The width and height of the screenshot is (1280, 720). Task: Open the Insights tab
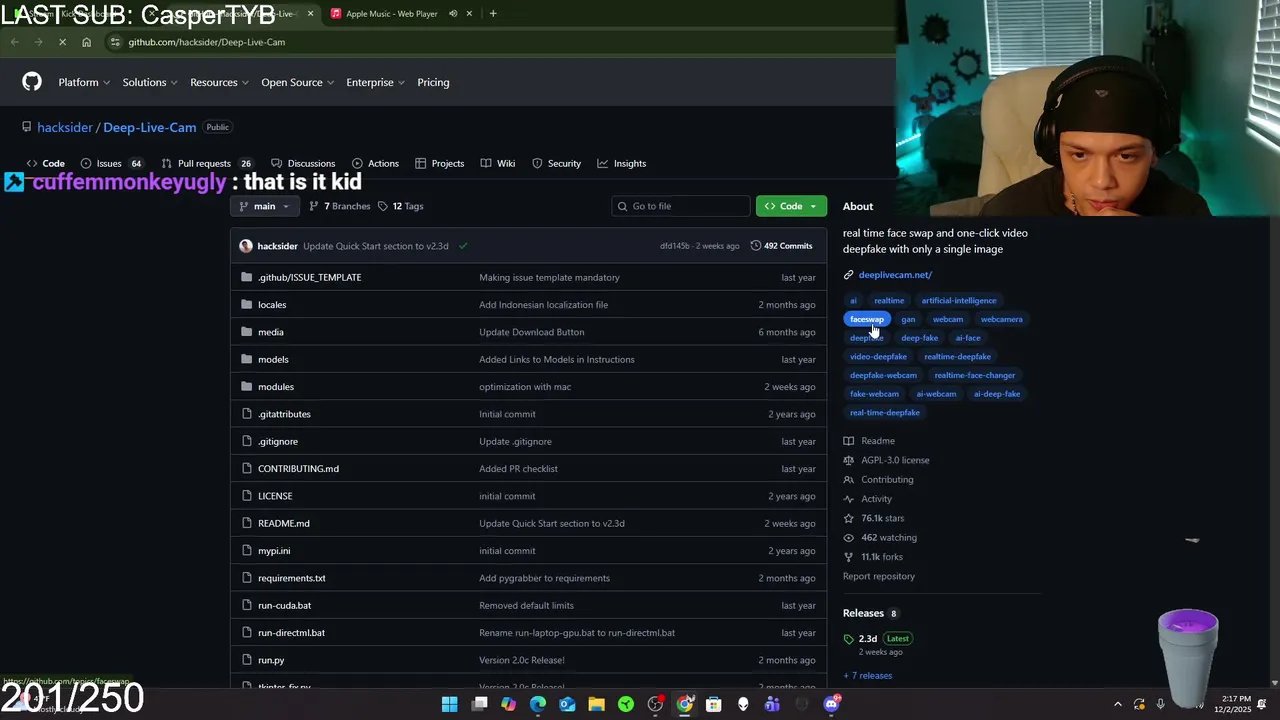(x=622, y=163)
